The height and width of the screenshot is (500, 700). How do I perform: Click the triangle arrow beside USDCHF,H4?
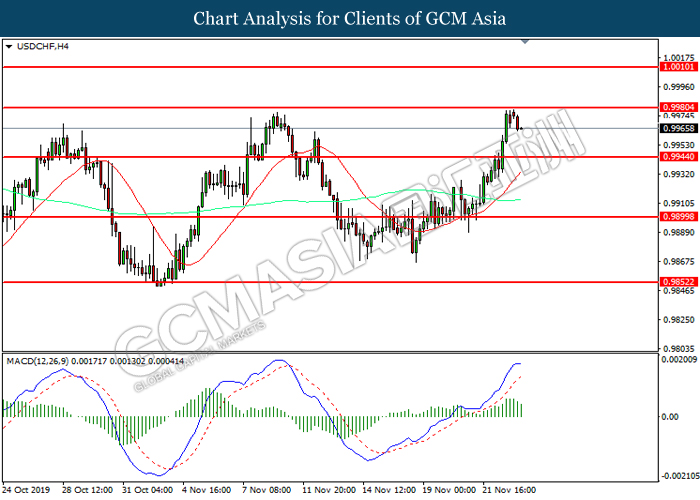(9, 46)
